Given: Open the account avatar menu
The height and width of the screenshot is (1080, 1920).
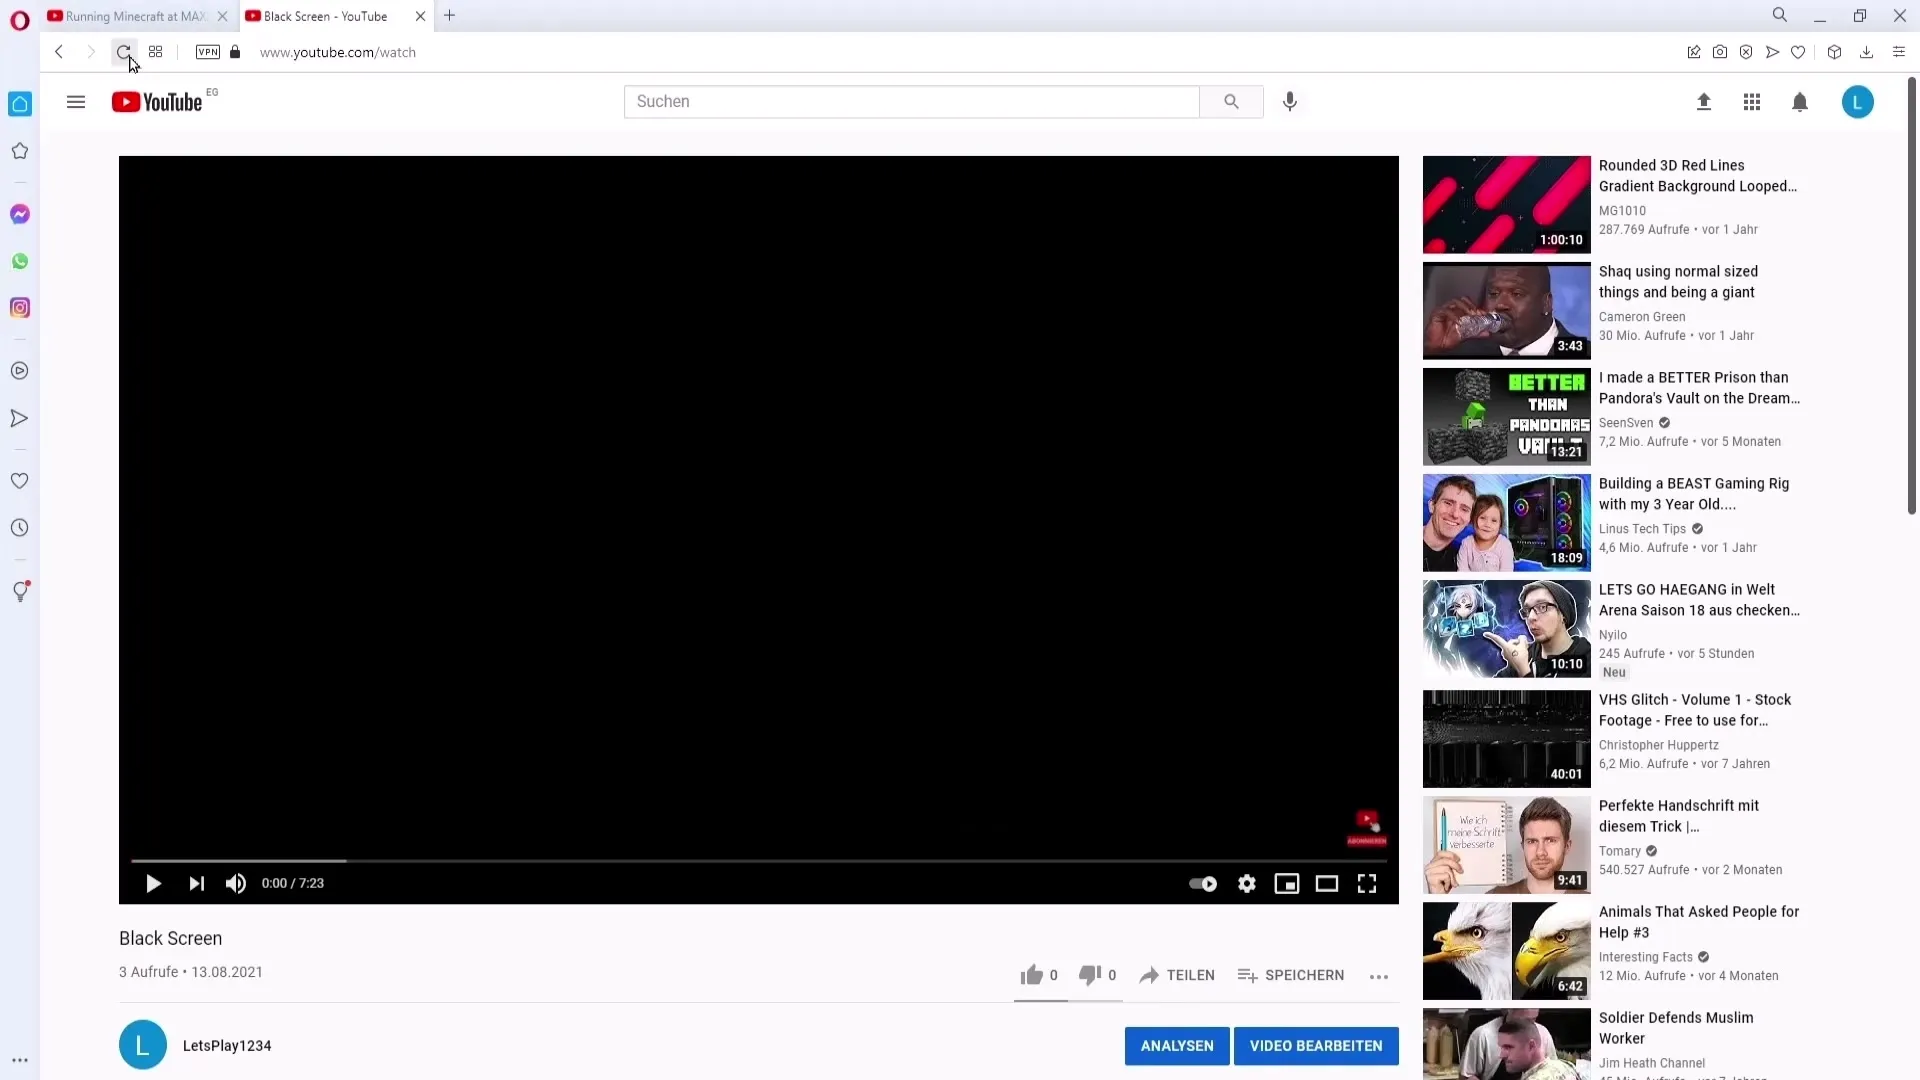Looking at the screenshot, I should [x=1858, y=102].
